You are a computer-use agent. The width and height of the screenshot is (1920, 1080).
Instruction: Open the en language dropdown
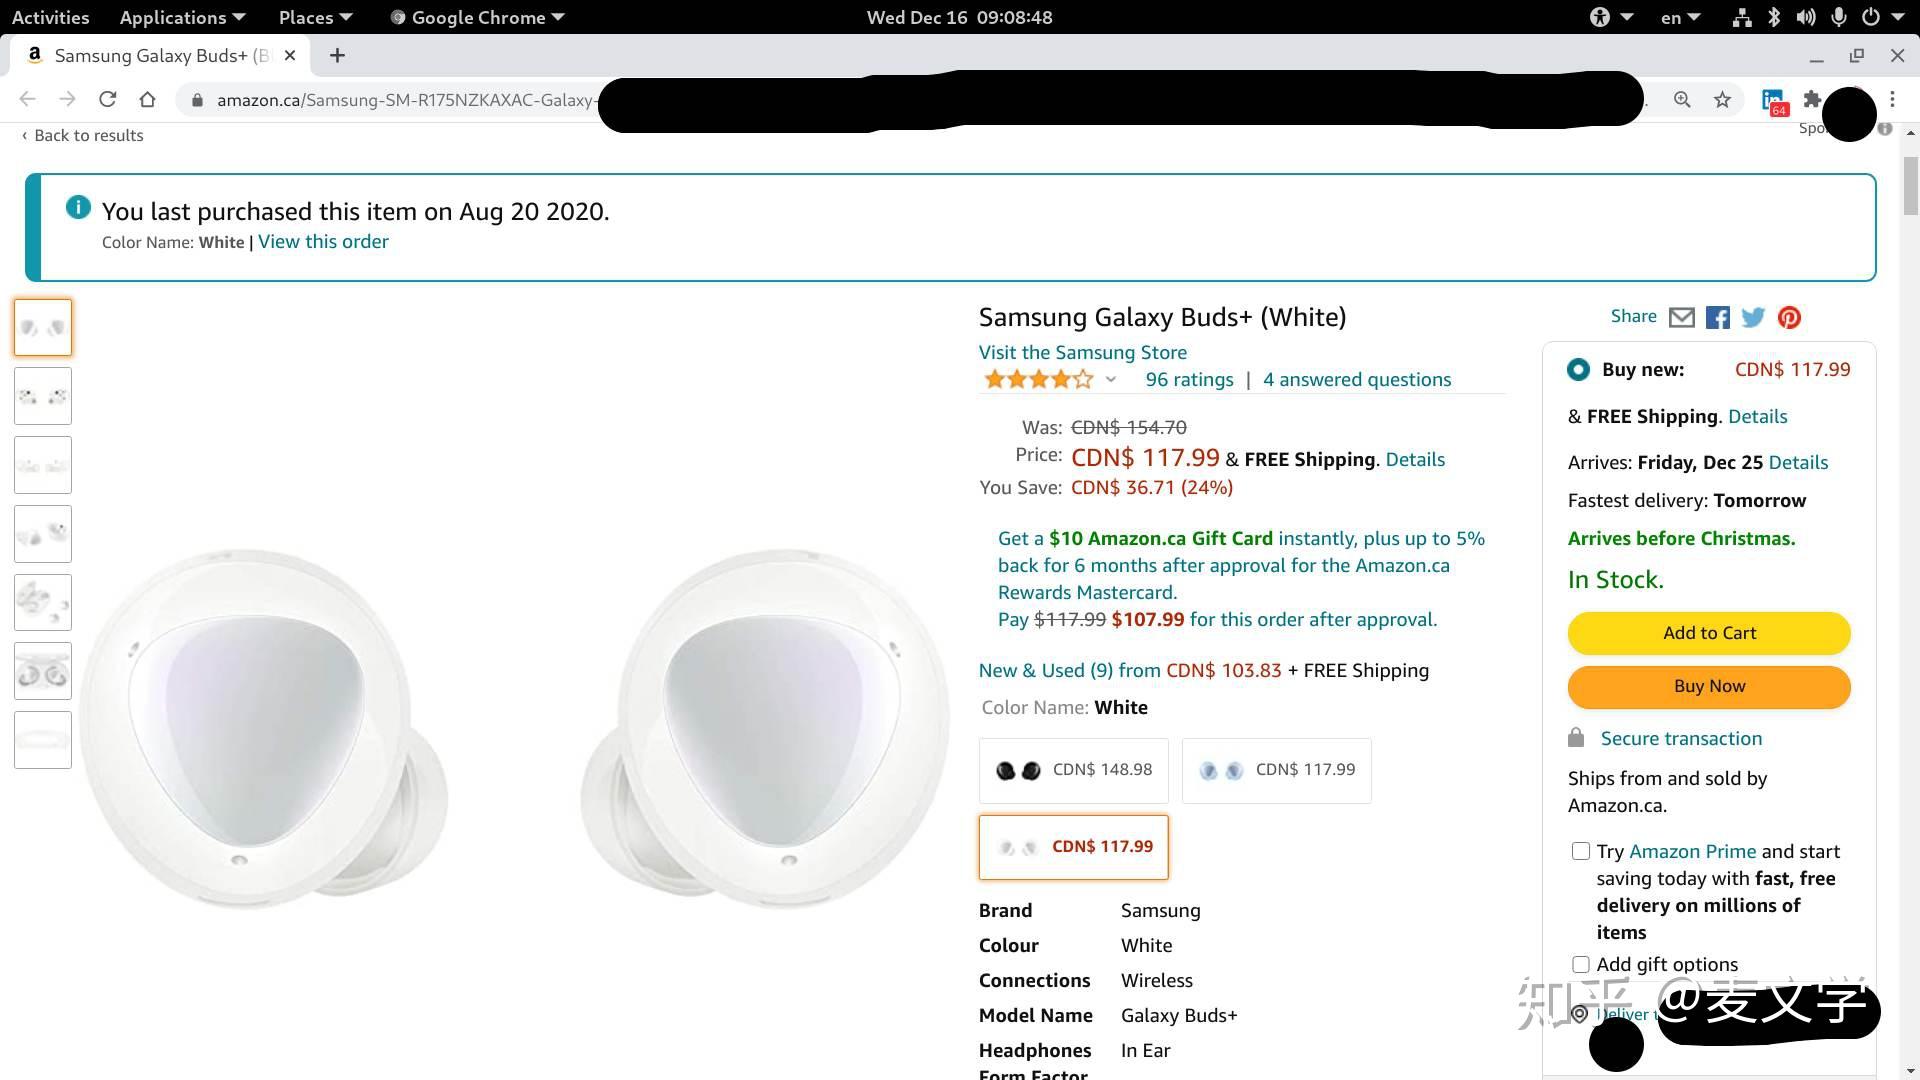pyautogui.click(x=1679, y=17)
